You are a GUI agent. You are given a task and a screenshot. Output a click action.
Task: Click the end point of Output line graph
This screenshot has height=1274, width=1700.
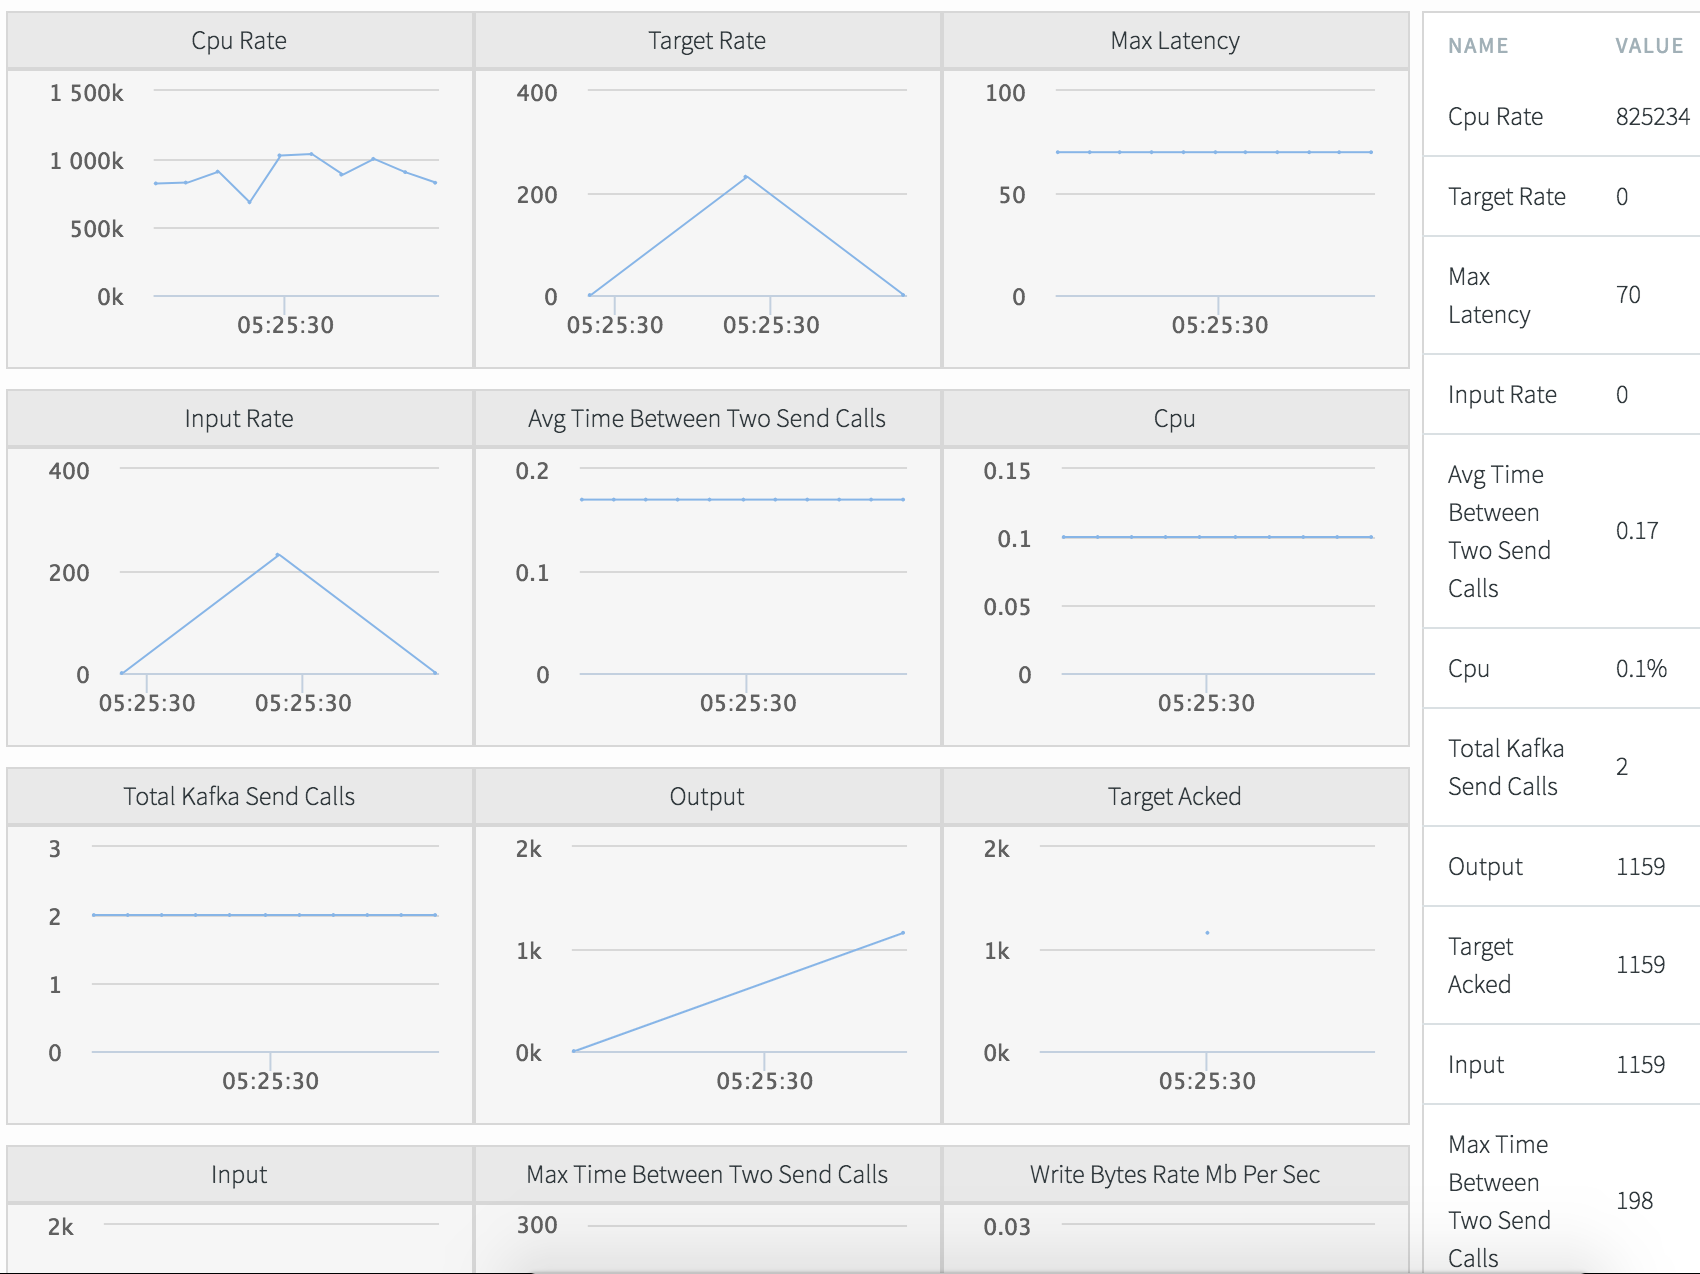pos(903,933)
